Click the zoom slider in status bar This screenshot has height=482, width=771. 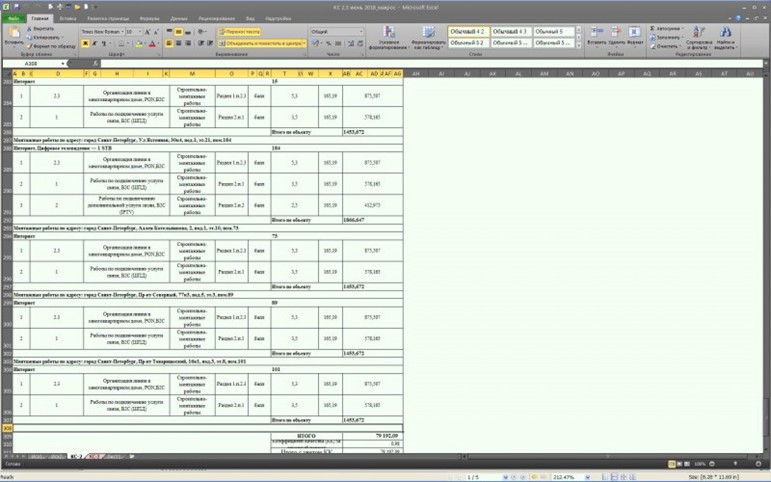[x=735, y=464]
